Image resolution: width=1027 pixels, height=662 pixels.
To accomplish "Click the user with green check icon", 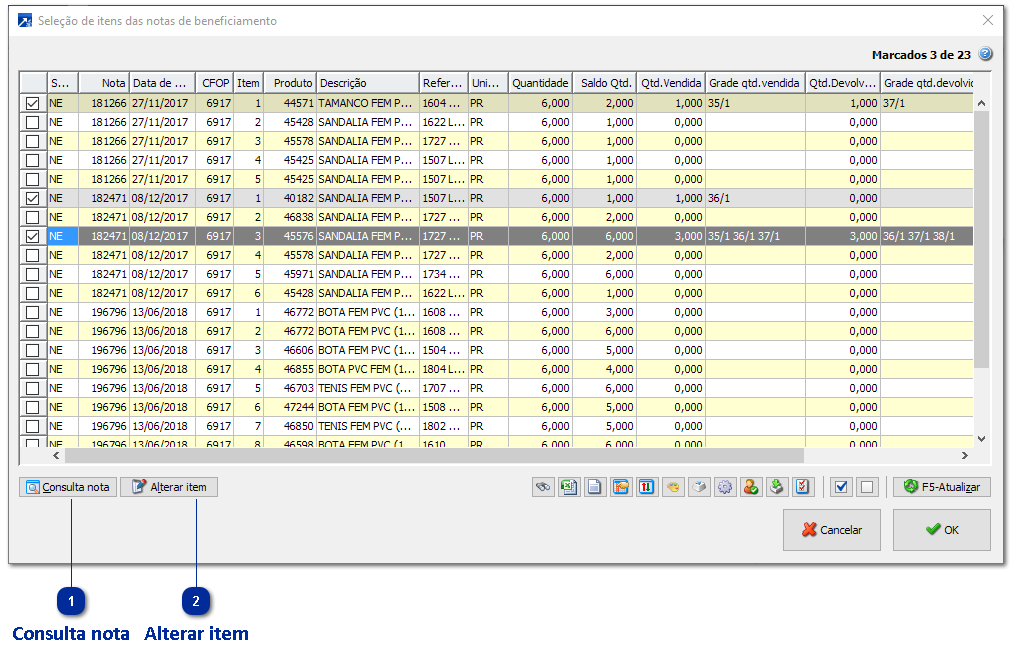I will 751,487.
